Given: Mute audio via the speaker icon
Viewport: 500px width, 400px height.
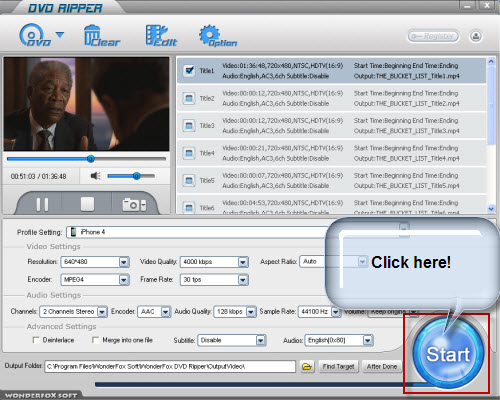Looking at the screenshot, I should click(x=95, y=176).
